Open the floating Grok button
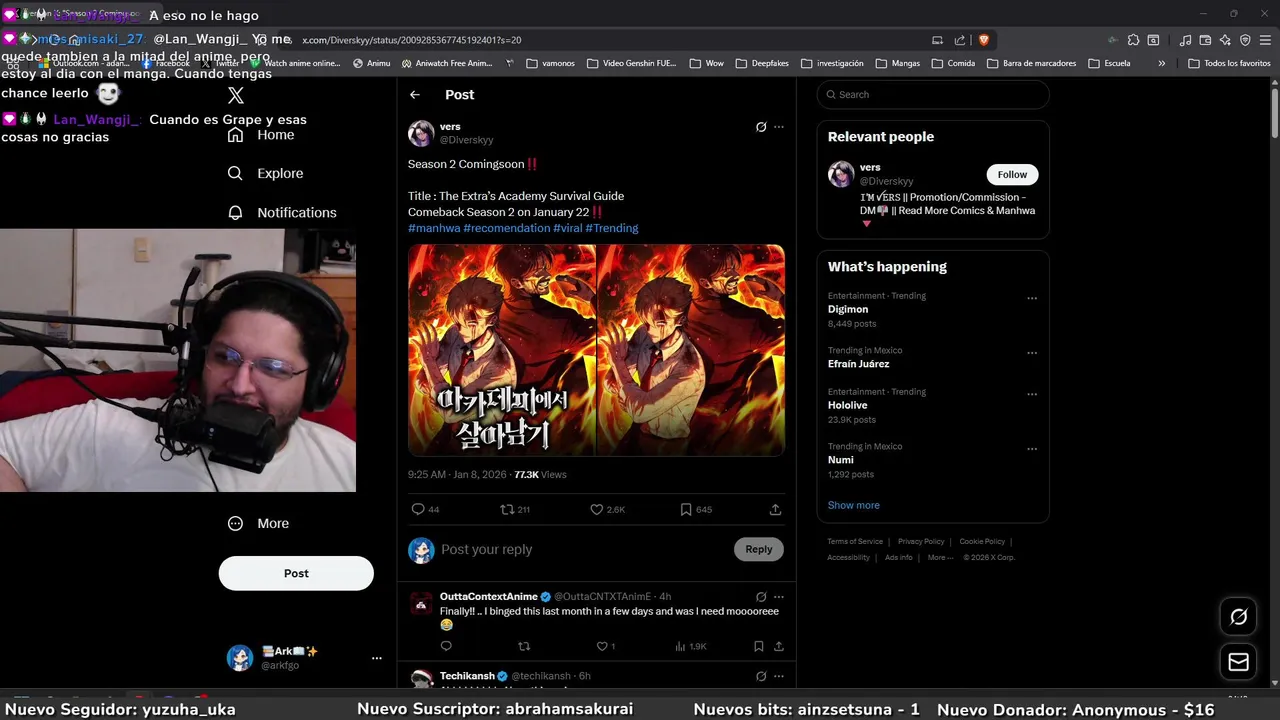The image size is (1280, 720). click(x=1239, y=617)
